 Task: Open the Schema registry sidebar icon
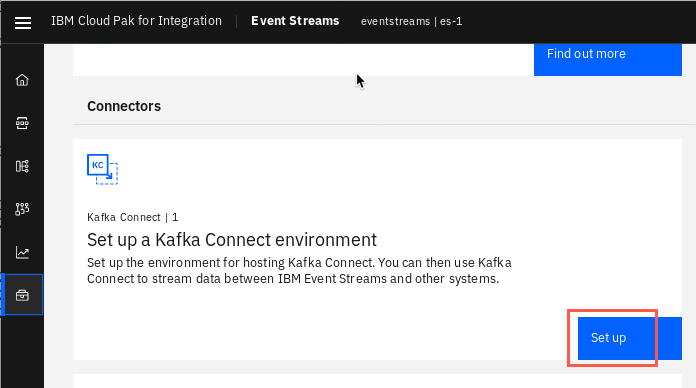click(22, 166)
